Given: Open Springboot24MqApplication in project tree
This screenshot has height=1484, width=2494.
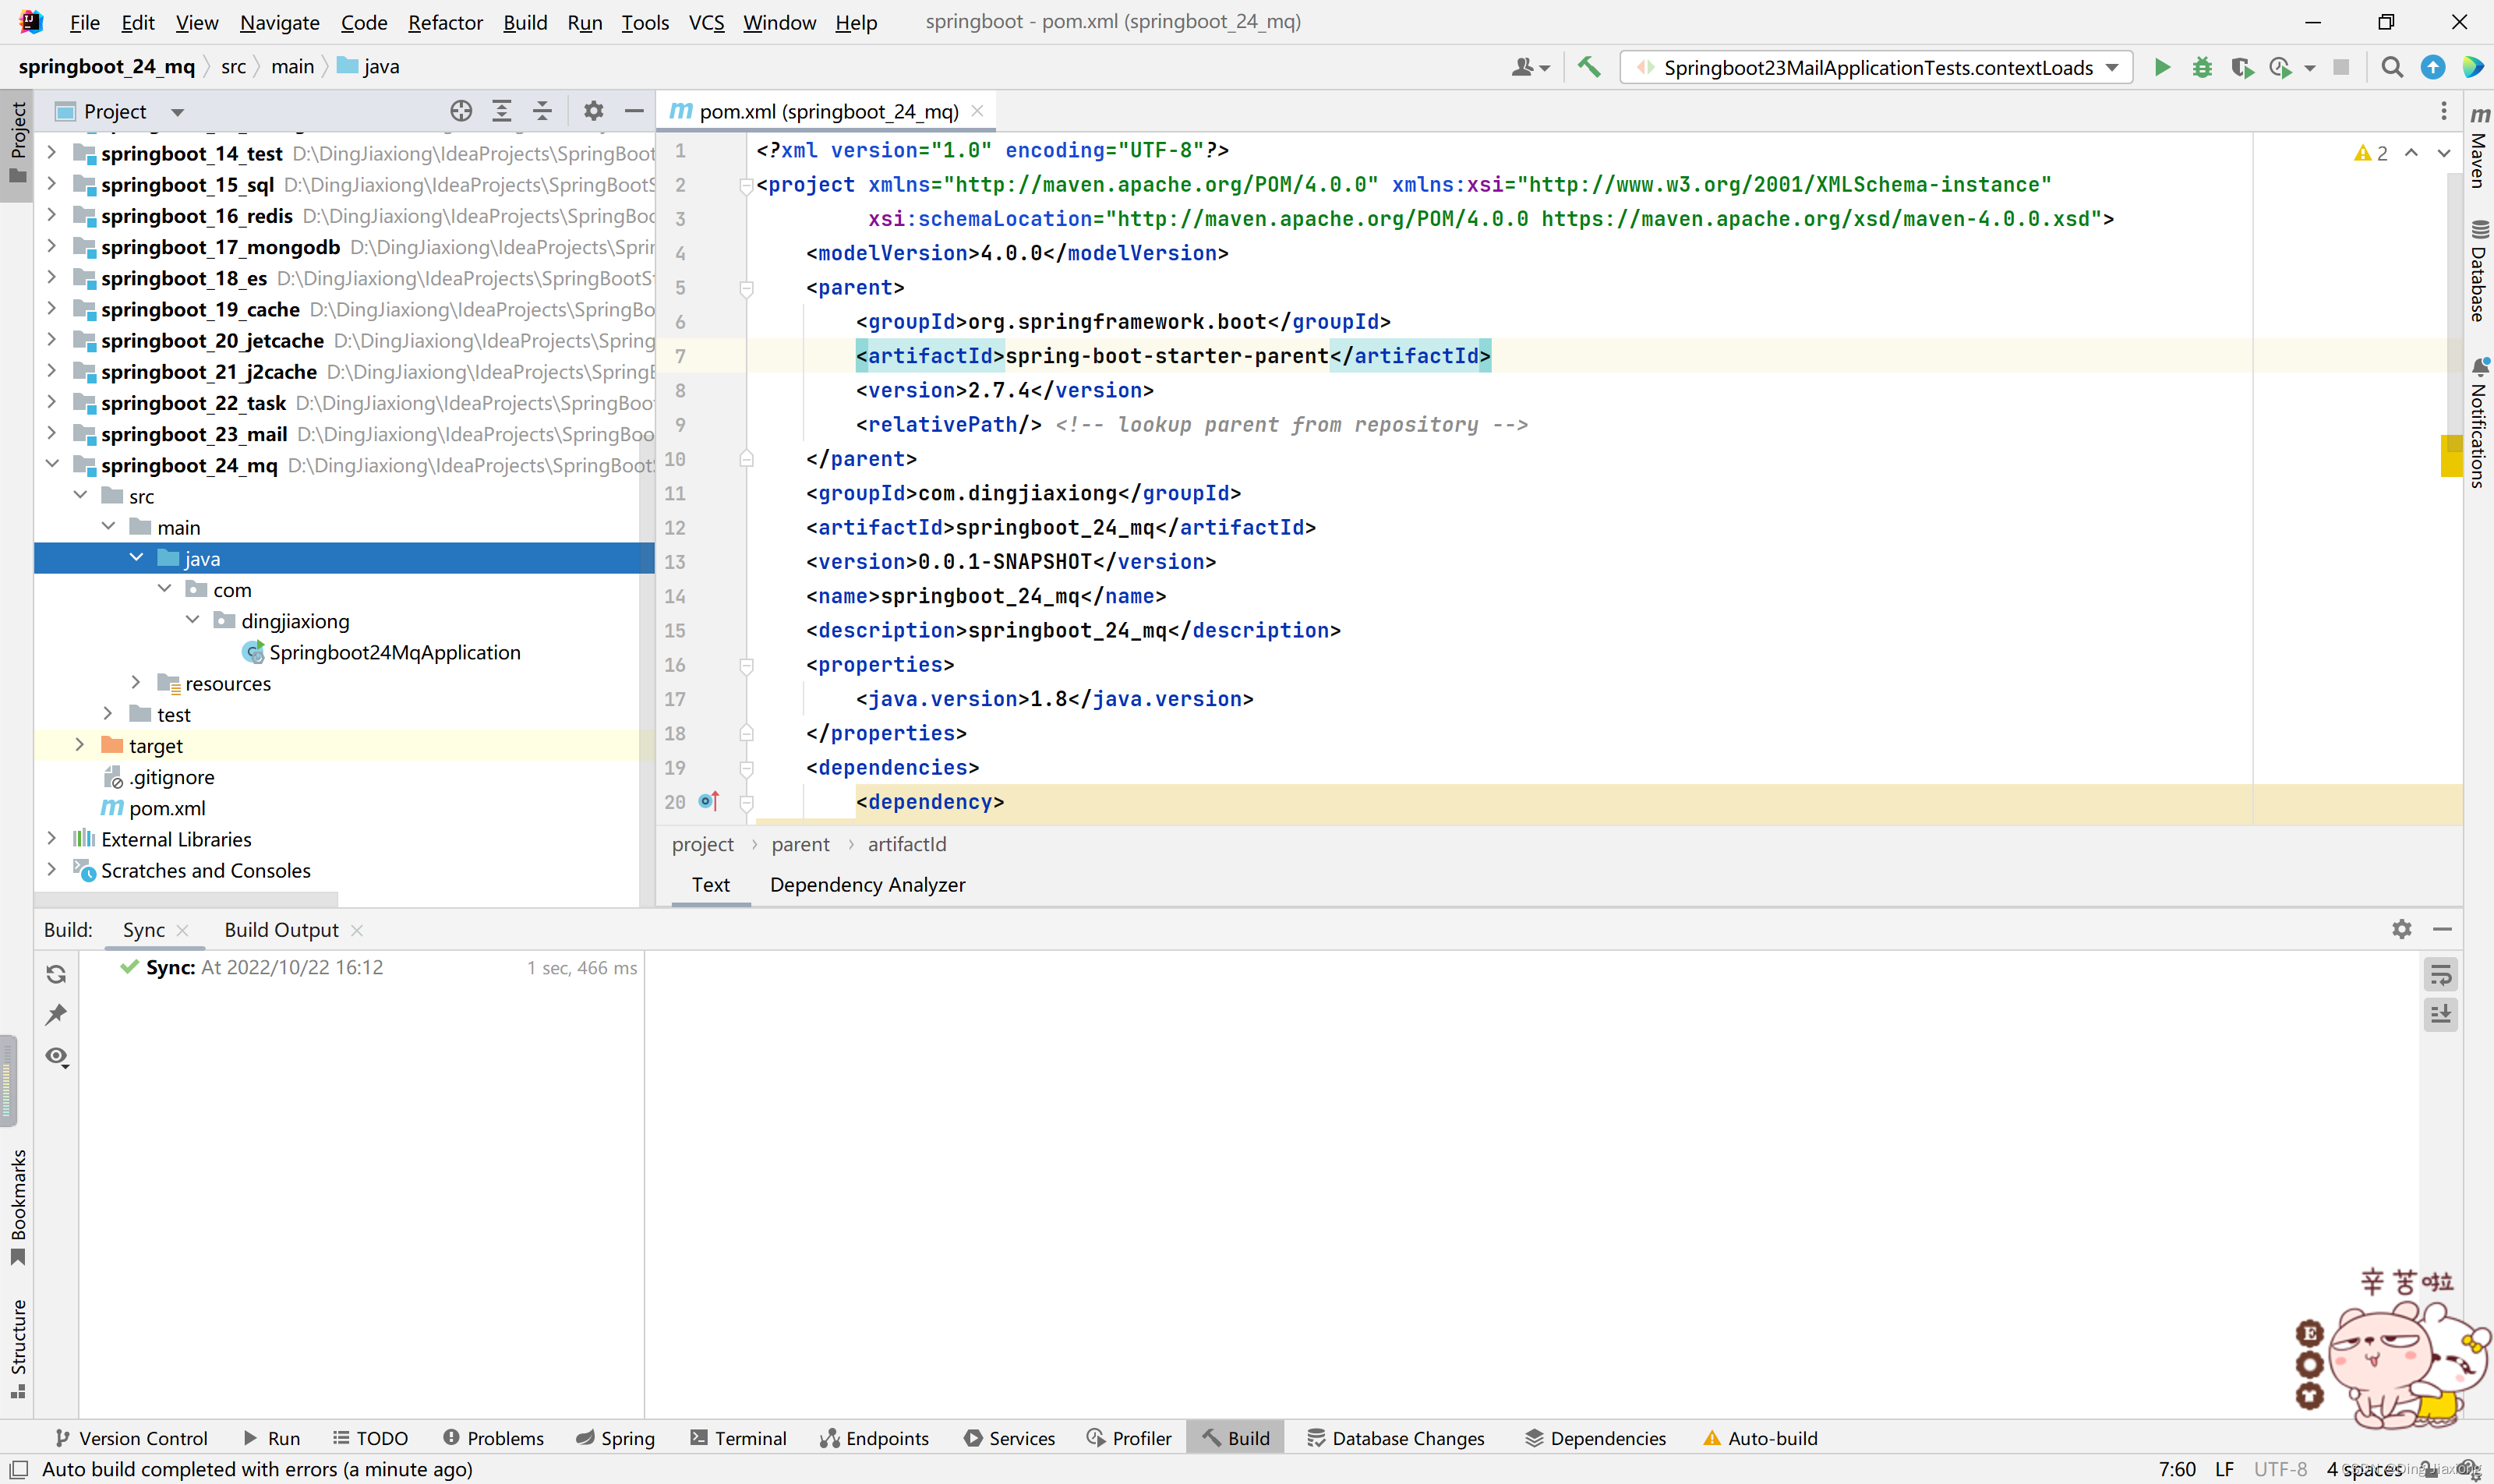Looking at the screenshot, I should point(394,652).
